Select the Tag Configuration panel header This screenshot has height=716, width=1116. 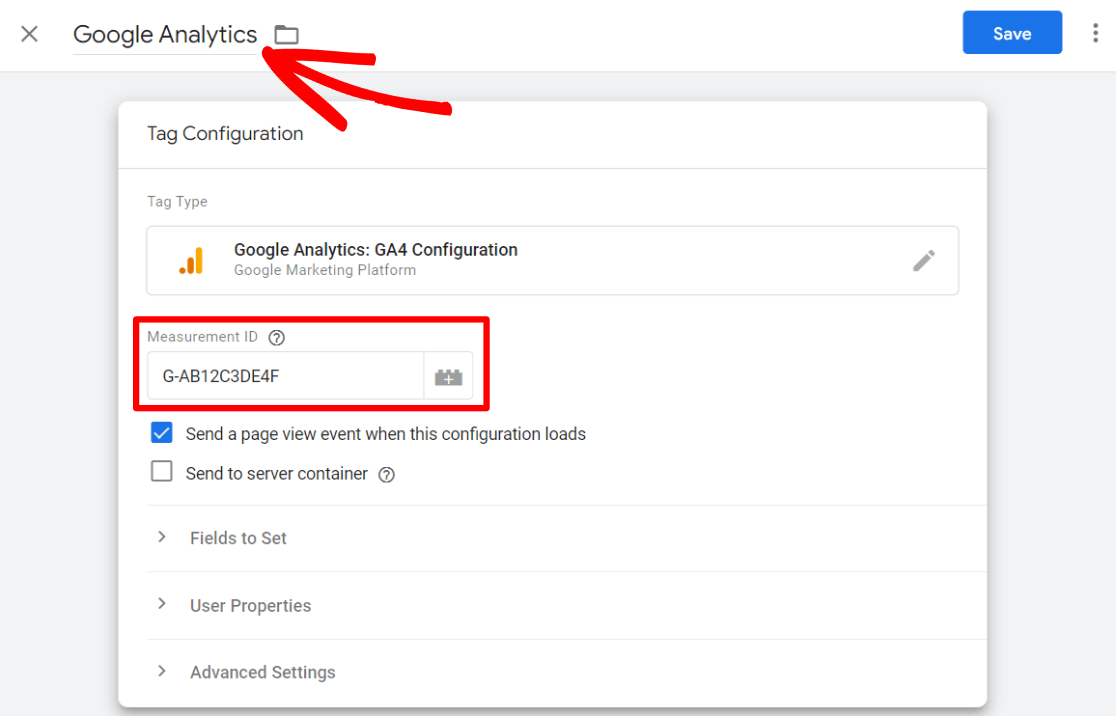coord(225,133)
